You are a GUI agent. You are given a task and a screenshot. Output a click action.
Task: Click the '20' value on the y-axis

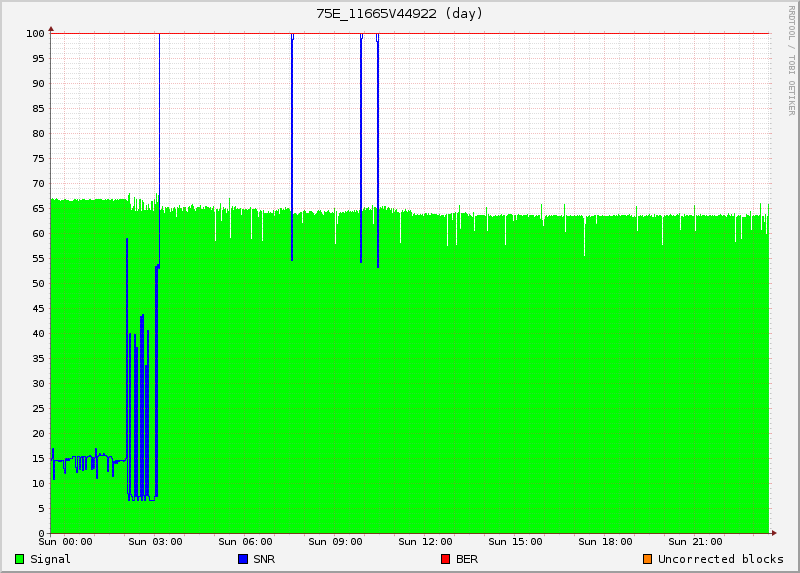coord(38,434)
